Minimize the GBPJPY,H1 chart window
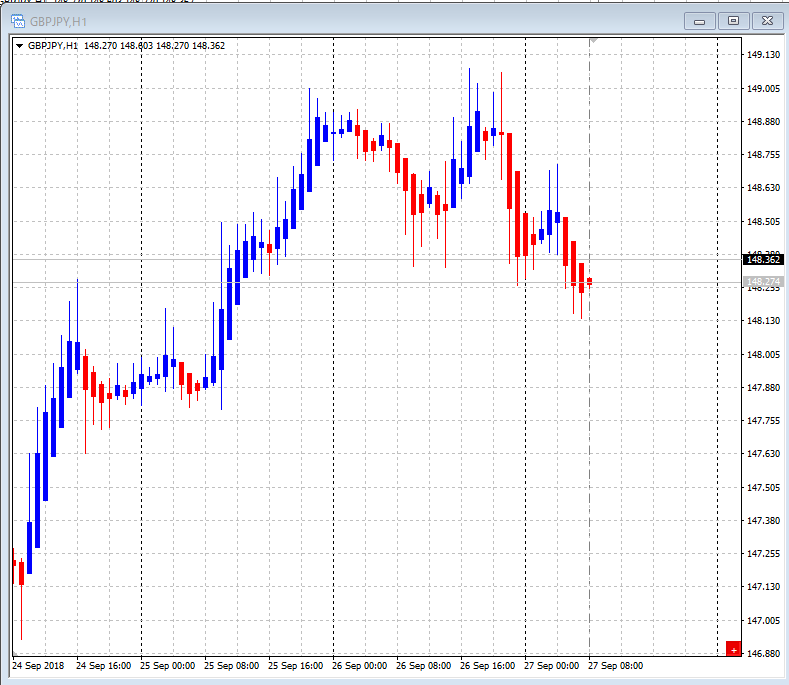This screenshot has height=685, width=789. coord(699,21)
